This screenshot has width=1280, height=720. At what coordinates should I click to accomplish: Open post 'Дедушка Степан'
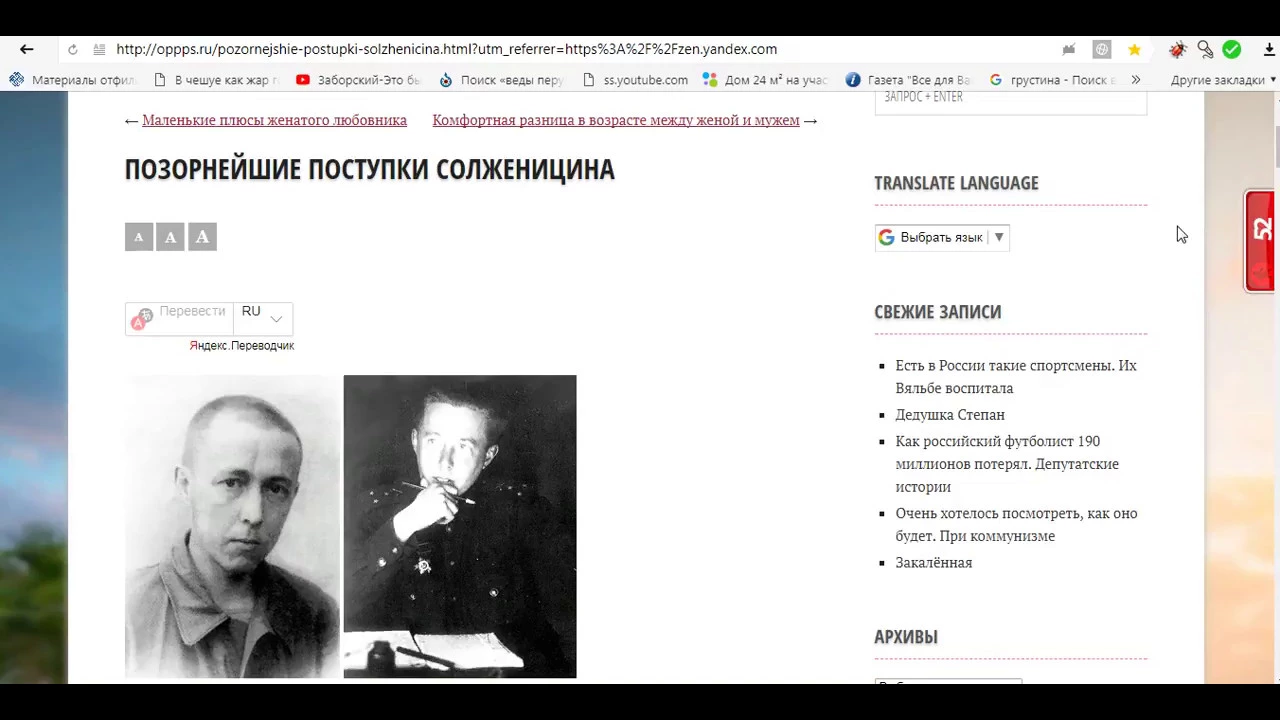pos(950,415)
